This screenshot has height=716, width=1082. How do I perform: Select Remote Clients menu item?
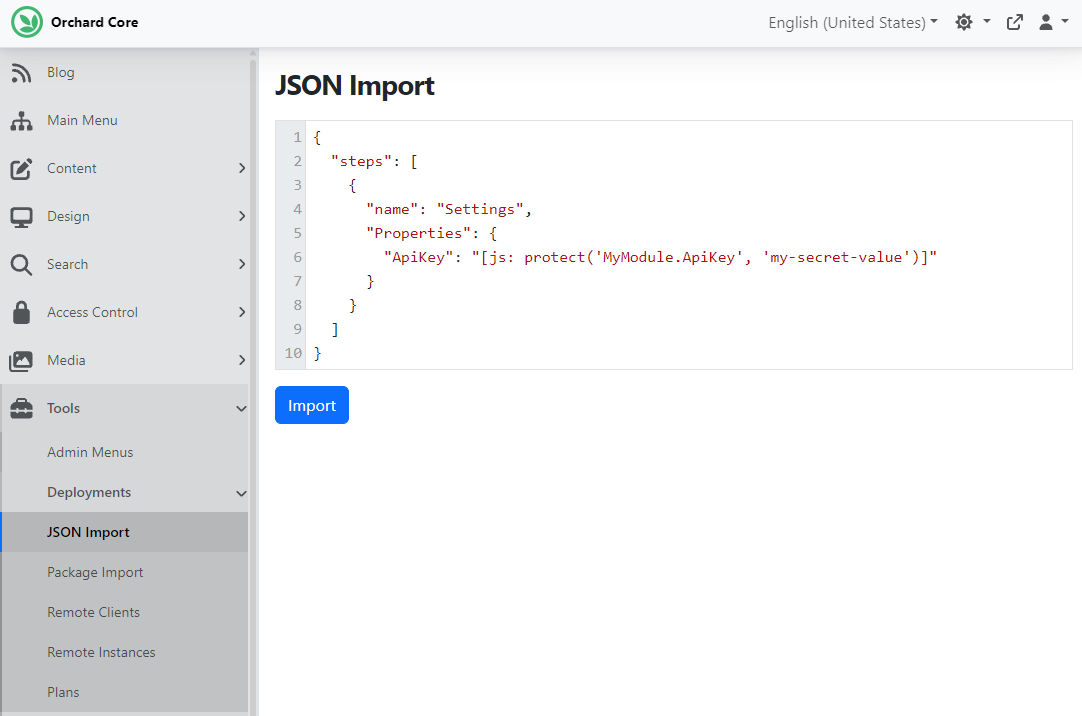93,613
